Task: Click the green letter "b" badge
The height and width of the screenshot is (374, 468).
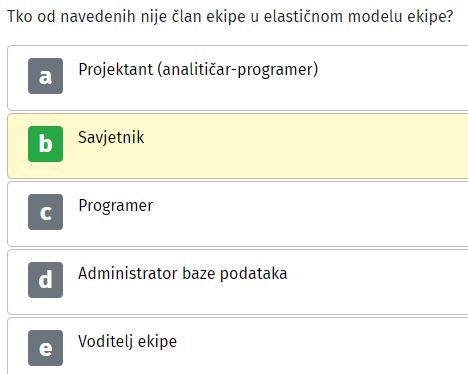Action: pos(45,144)
